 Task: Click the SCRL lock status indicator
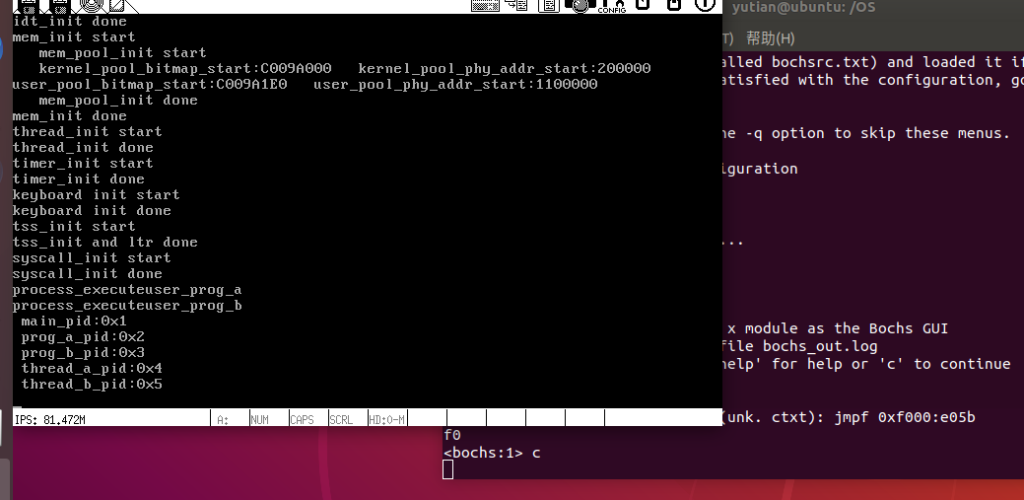(341, 419)
